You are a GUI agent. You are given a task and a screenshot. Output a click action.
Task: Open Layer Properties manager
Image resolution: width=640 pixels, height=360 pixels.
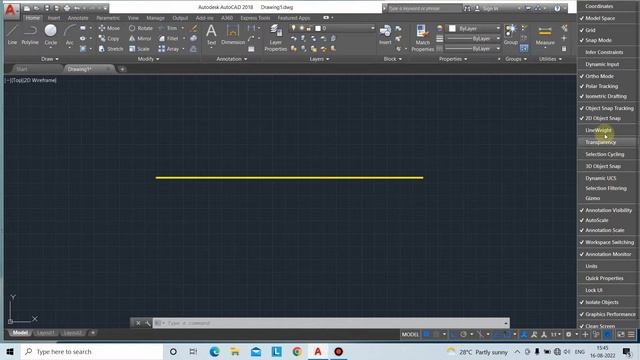[276, 38]
